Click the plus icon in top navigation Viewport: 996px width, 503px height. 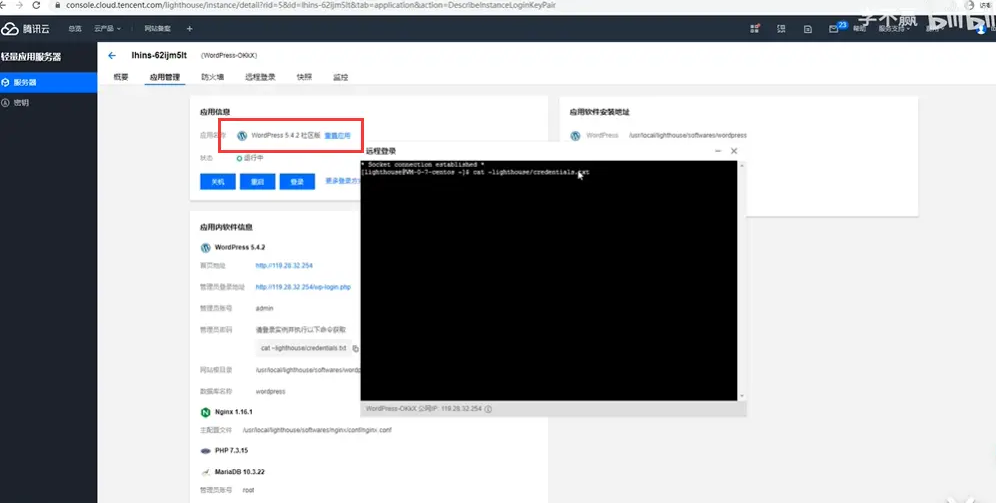point(189,29)
